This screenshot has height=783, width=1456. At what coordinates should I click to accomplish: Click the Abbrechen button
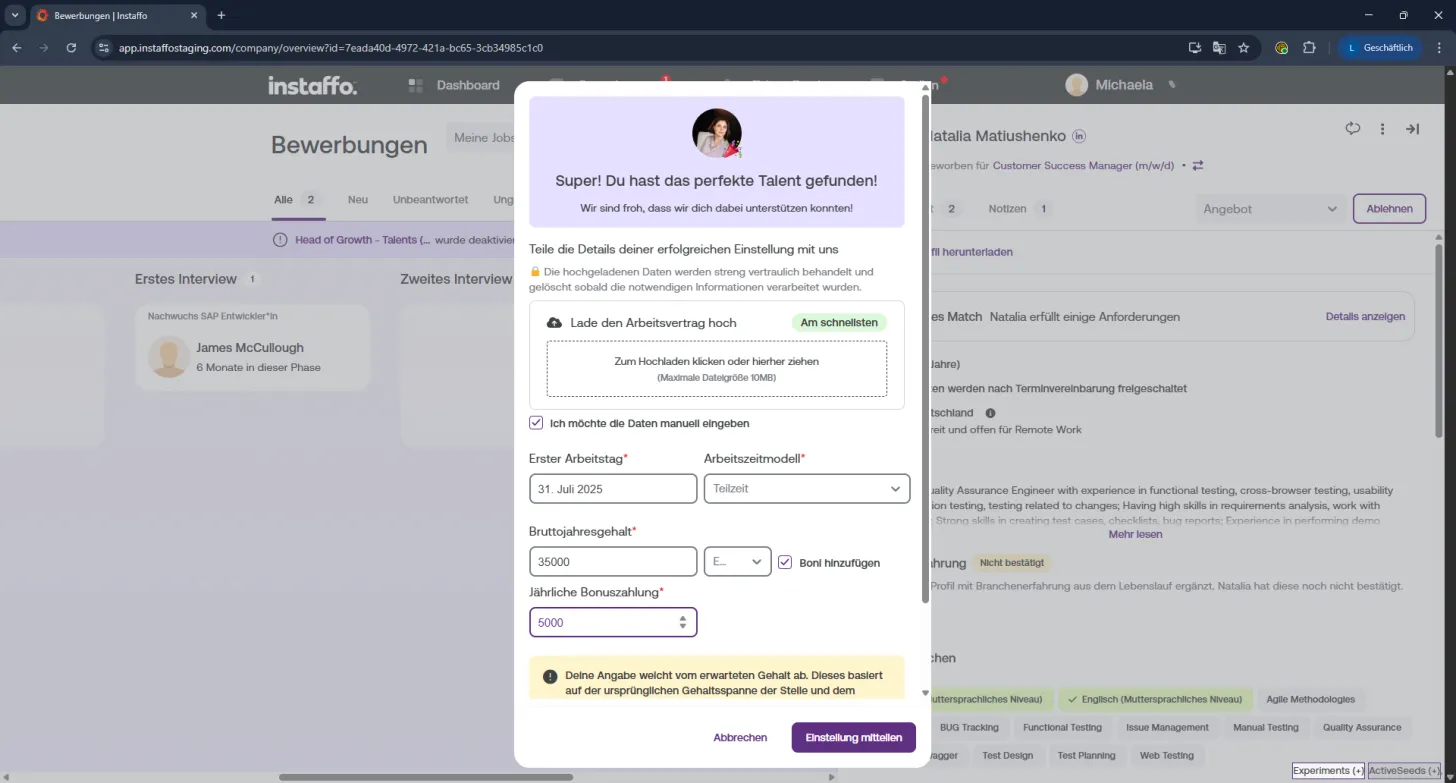pyautogui.click(x=740, y=738)
